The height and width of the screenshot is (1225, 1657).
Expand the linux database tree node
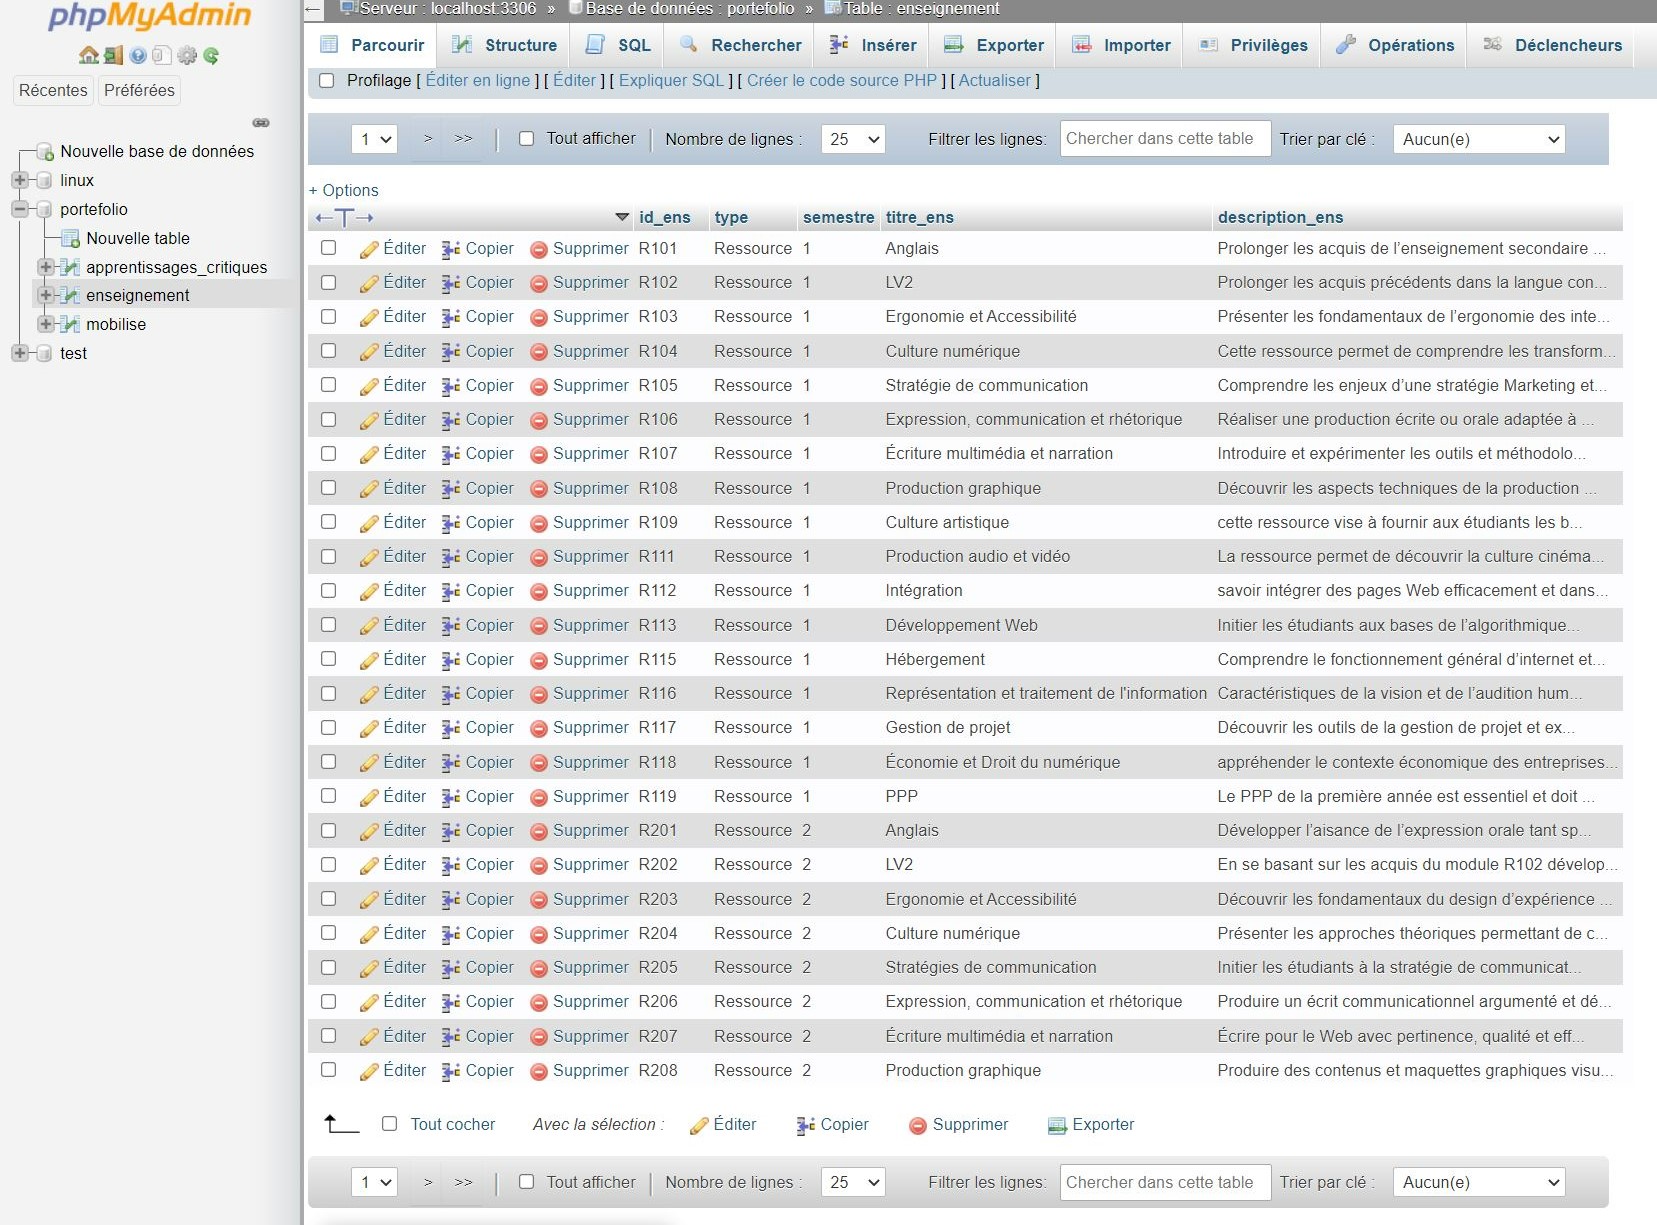(19, 180)
